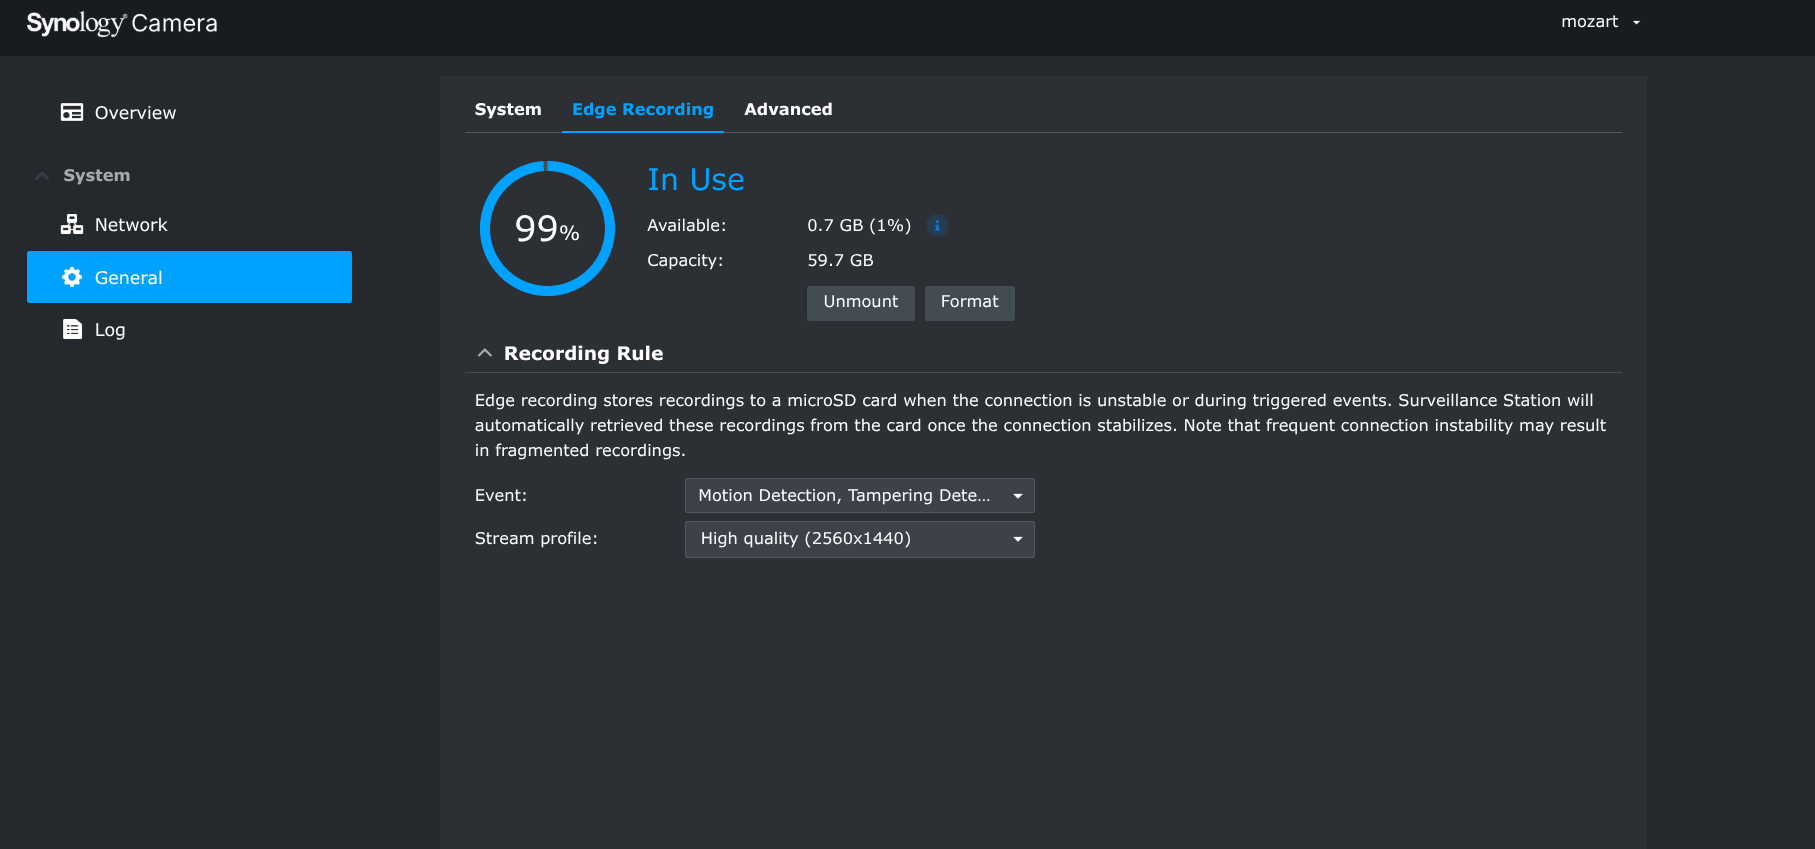Switch to the Advanced tab
Screen dimensions: 1815x849
pyautogui.click(x=788, y=109)
